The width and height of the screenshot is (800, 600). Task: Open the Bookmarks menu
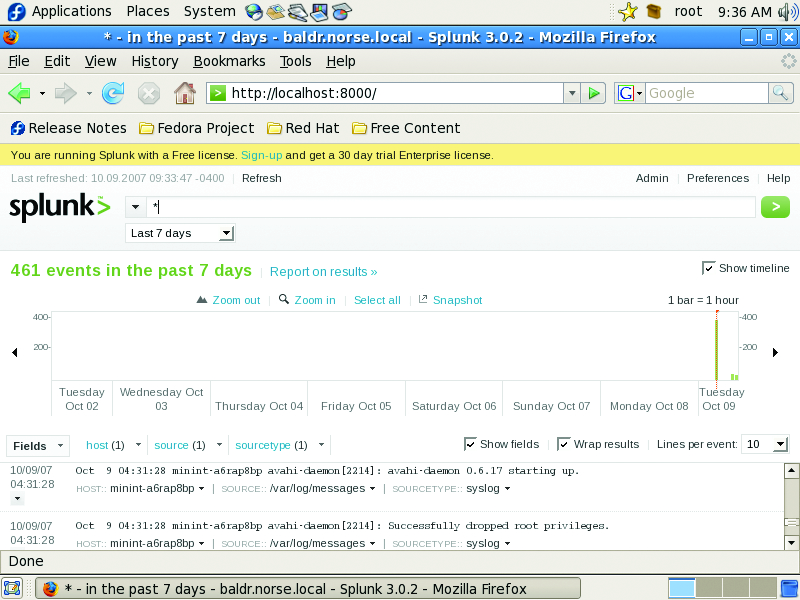pos(229,61)
